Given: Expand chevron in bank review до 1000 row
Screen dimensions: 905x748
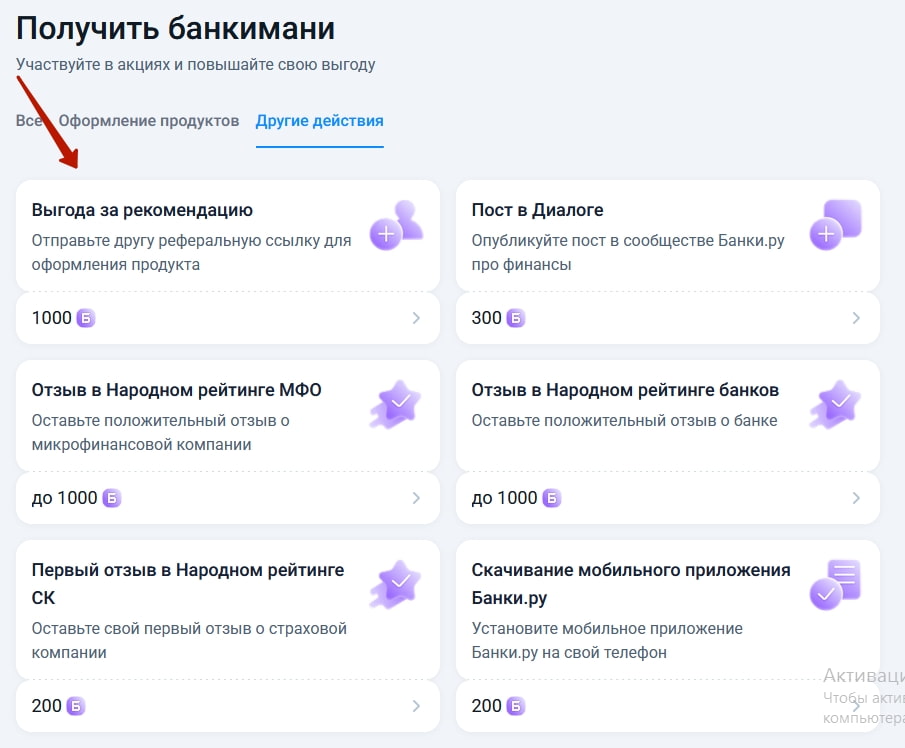Looking at the screenshot, I should [856, 498].
